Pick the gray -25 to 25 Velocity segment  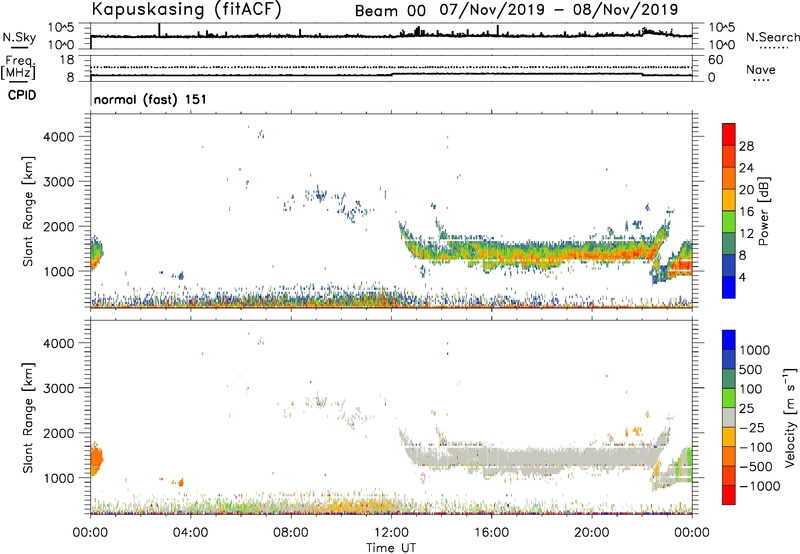(x=729, y=418)
